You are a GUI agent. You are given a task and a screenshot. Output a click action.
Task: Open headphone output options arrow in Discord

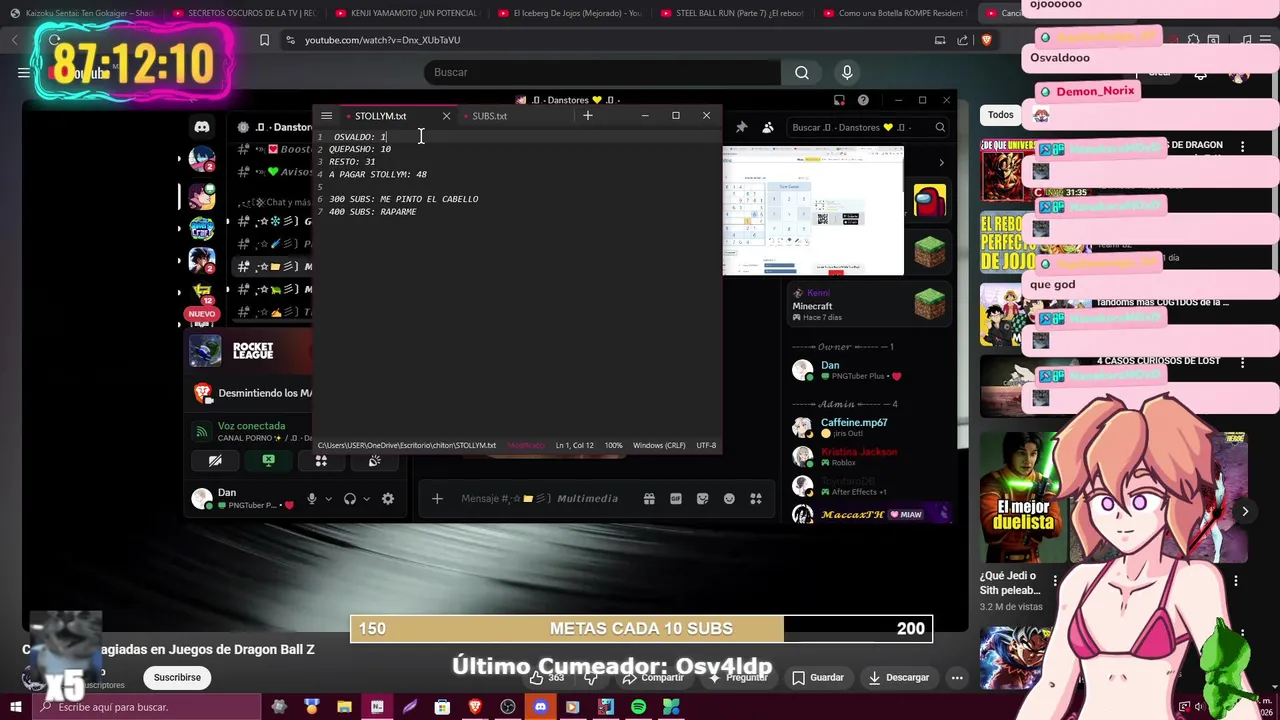366,499
